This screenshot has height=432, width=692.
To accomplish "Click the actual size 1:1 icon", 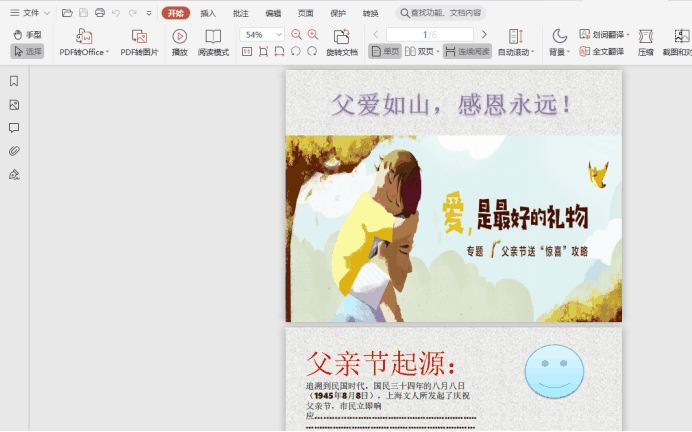I will [247, 52].
